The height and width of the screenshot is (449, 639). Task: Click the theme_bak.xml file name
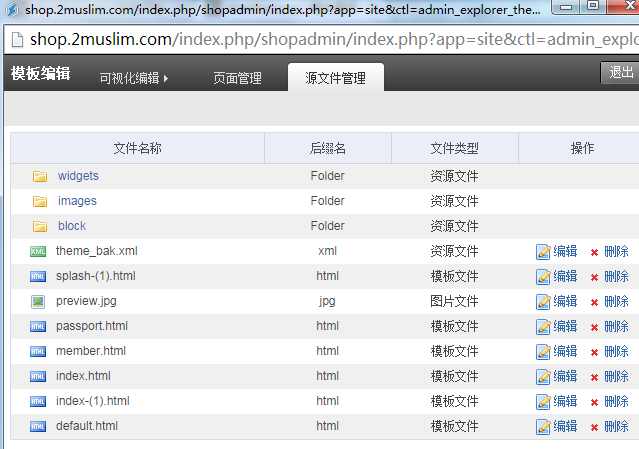[97, 251]
